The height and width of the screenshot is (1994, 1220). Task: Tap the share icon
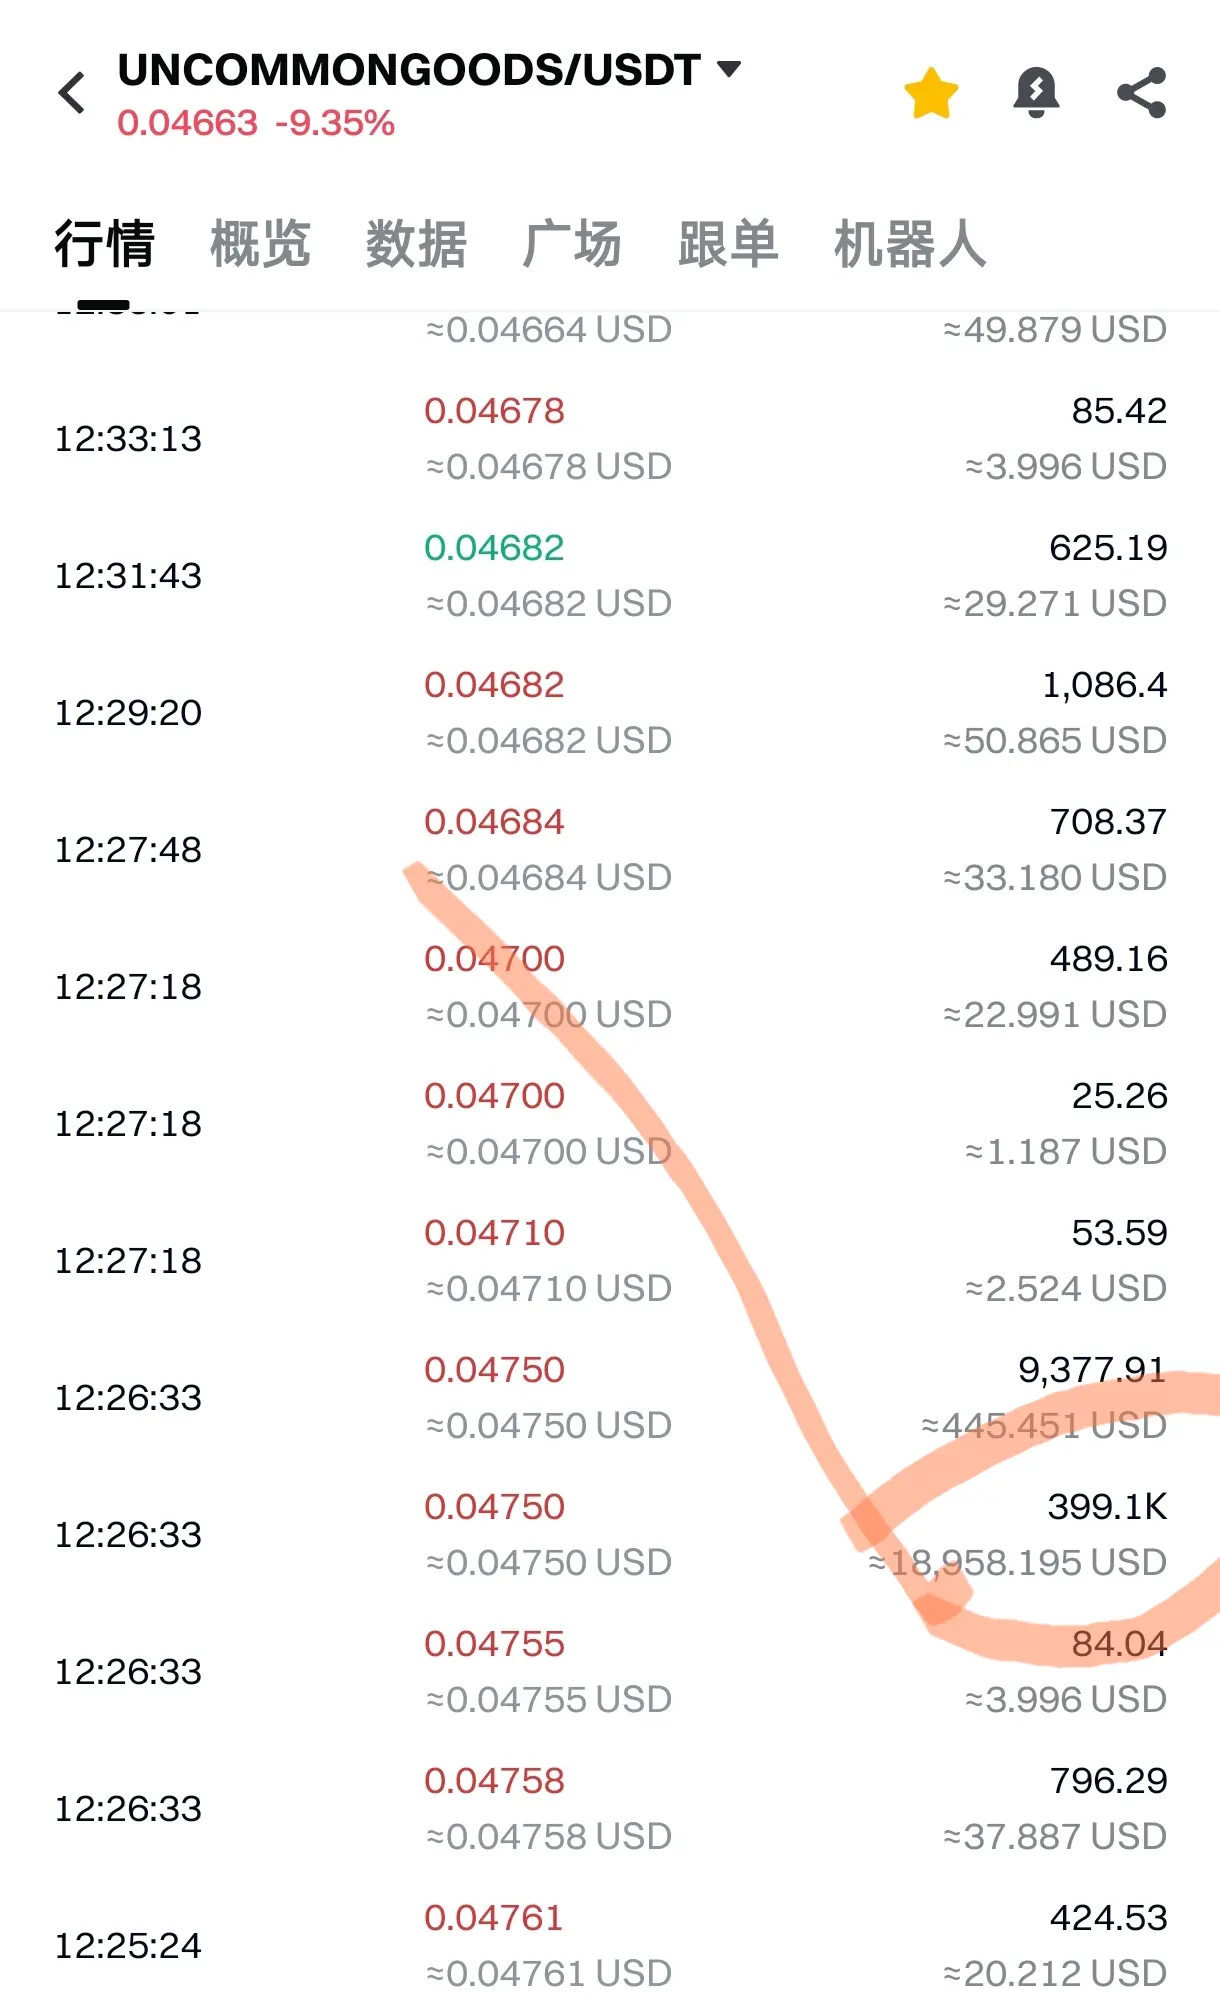coord(1141,93)
